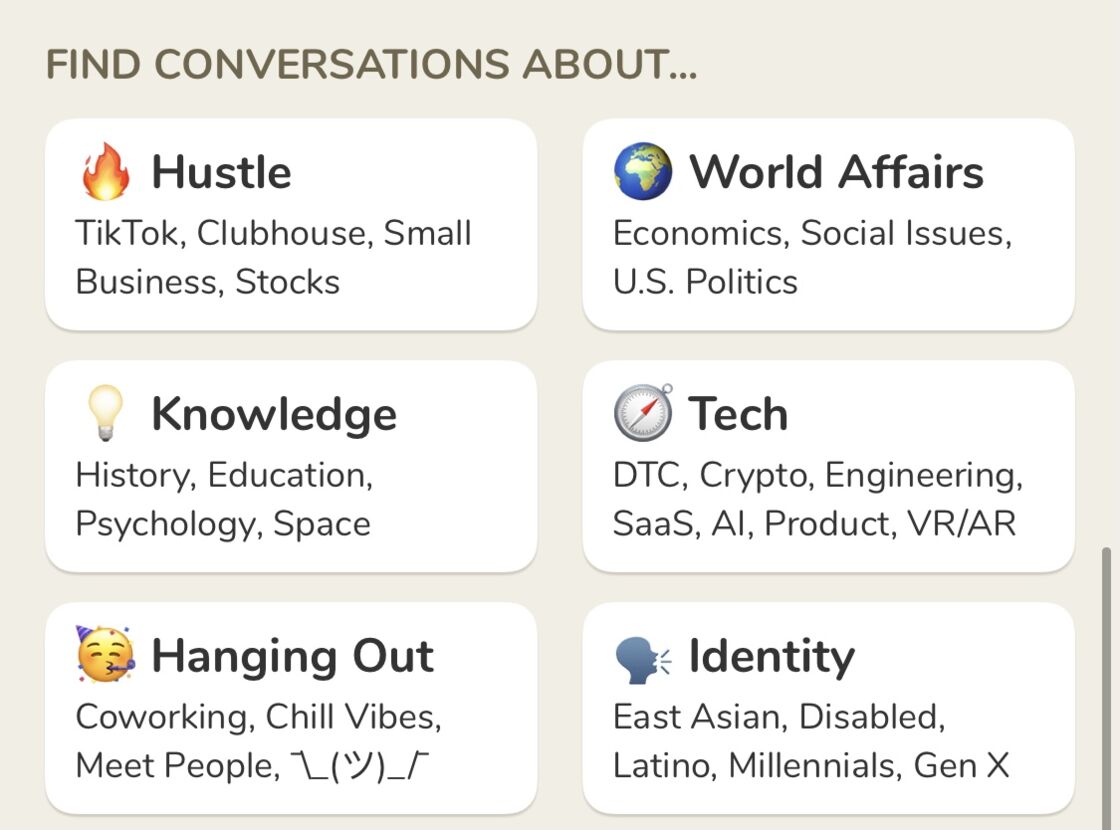Select the Identity category heading

click(x=771, y=656)
